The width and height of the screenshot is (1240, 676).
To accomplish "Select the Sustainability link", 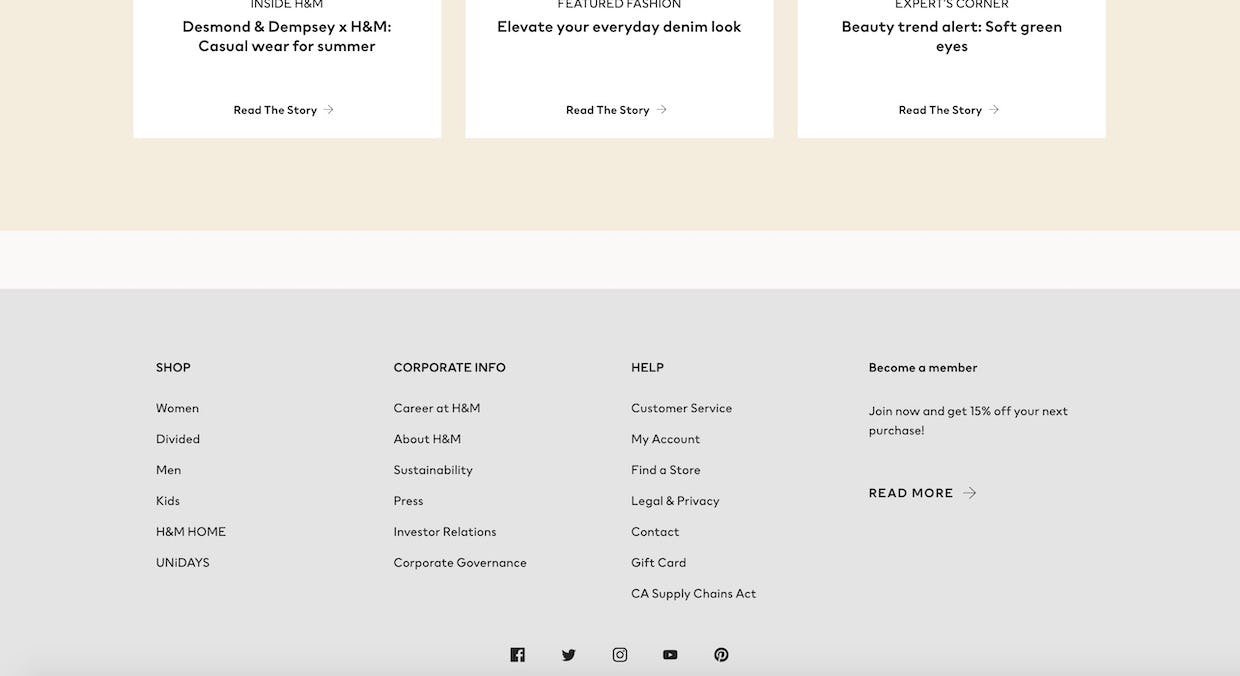I will coord(433,470).
